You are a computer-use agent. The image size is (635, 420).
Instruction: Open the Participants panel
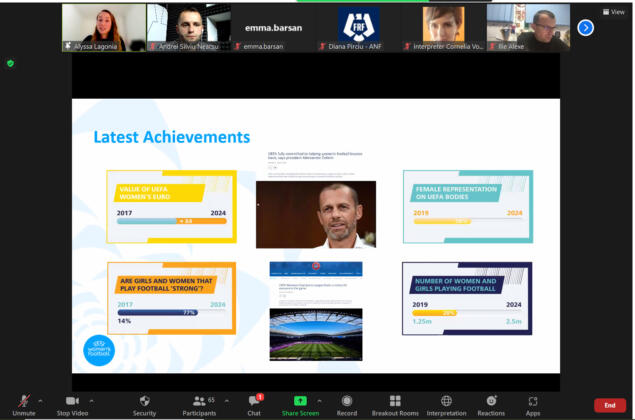199,405
